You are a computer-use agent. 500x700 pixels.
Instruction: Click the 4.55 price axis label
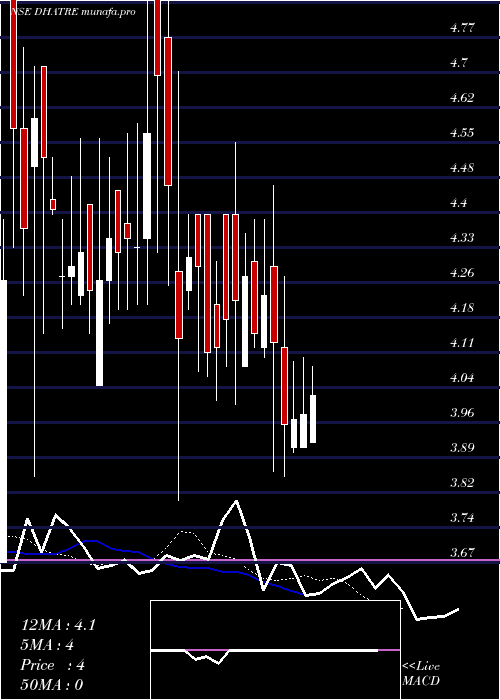point(462,133)
